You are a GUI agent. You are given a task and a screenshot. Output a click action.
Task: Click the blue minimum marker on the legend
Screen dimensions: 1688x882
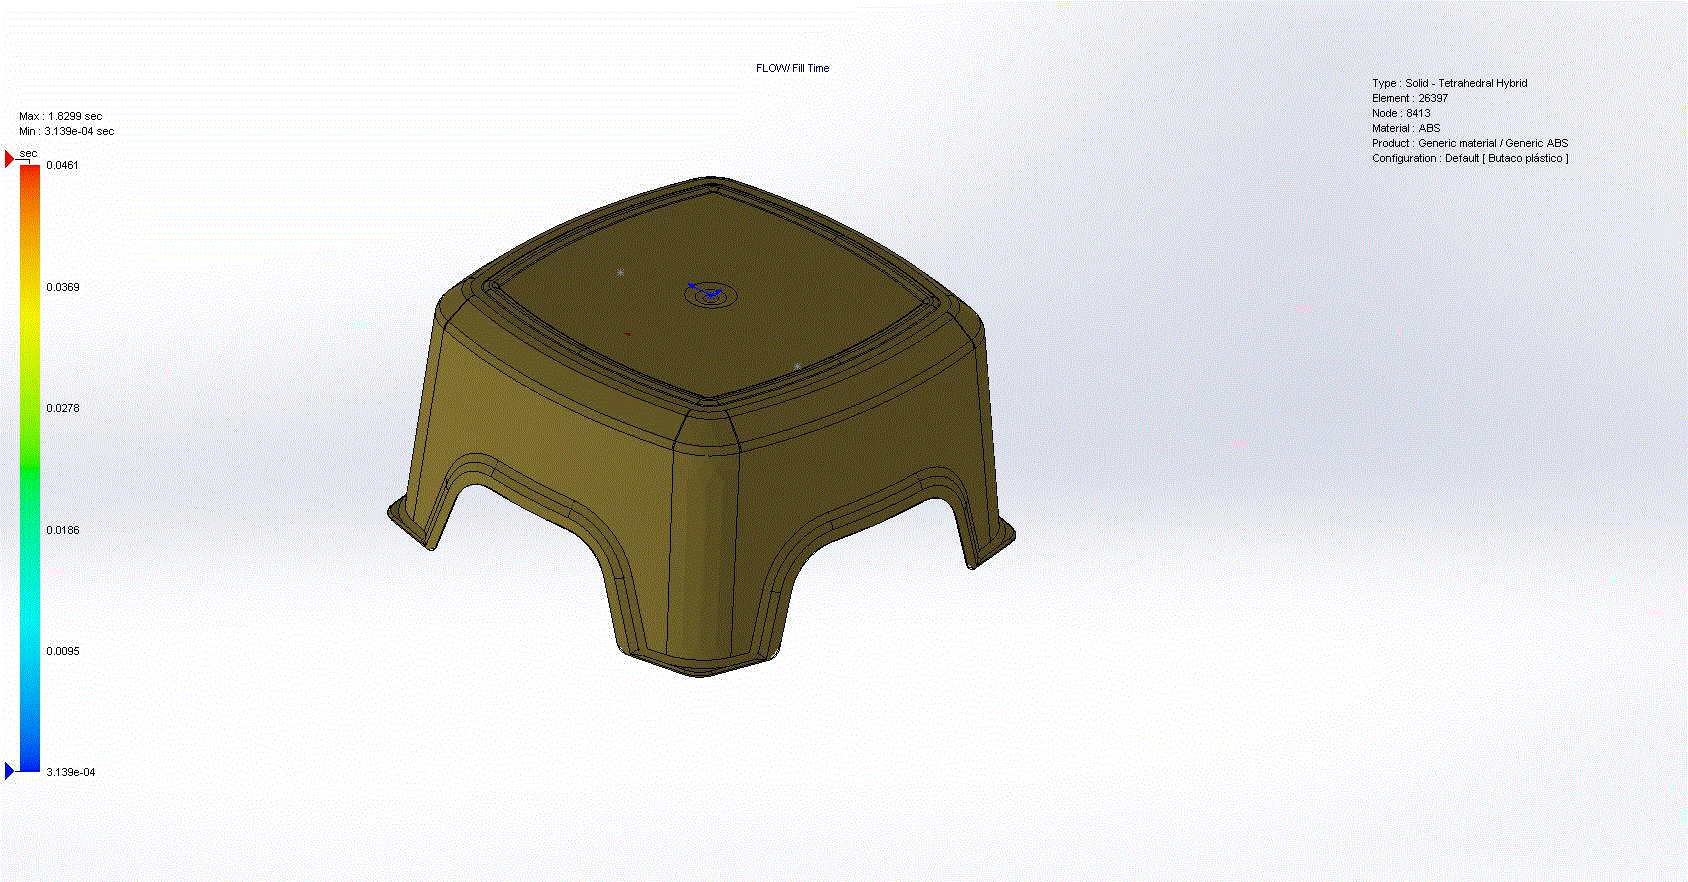(10, 770)
